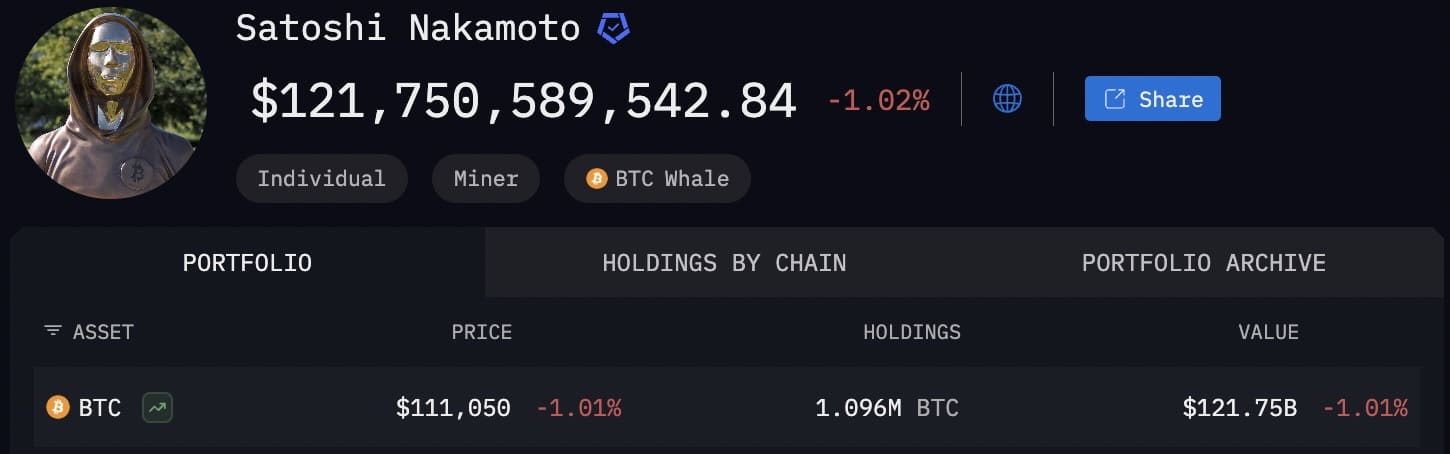Click the BTC asset name in the table

pos(100,408)
